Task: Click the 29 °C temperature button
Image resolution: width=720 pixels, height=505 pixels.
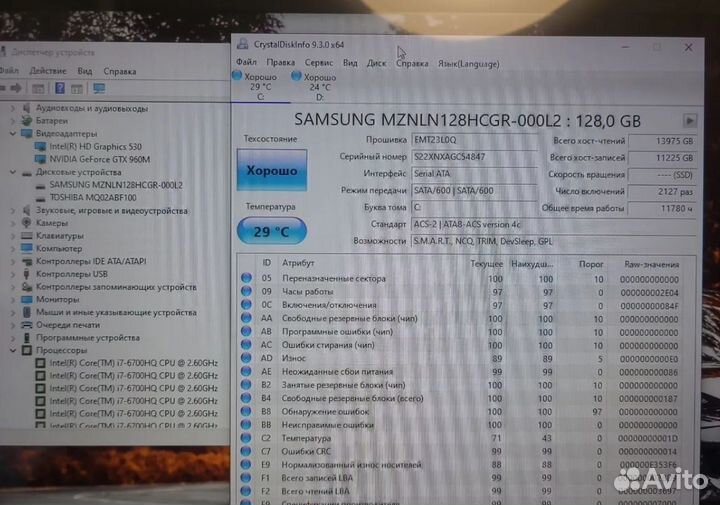Action: [x=271, y=231]
